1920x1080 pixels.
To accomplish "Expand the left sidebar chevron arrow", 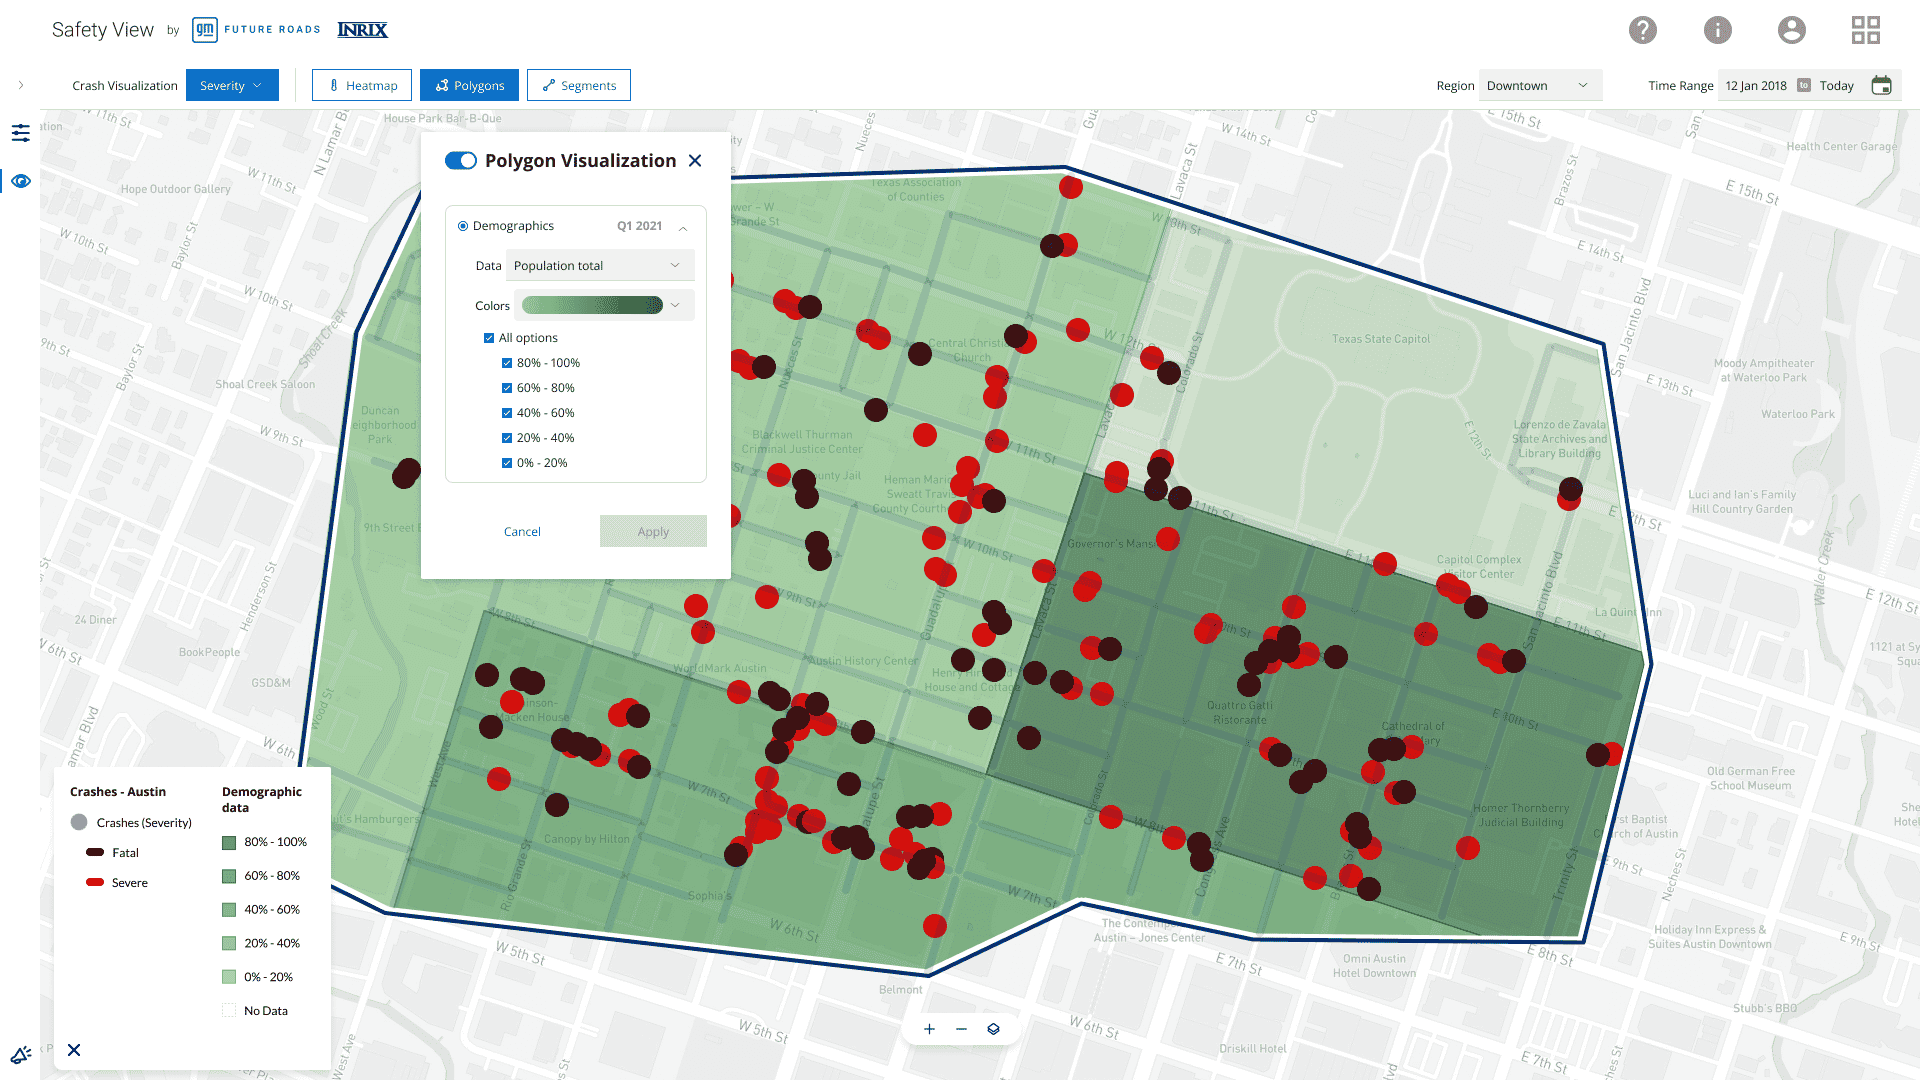I will (x=21, y=85).
